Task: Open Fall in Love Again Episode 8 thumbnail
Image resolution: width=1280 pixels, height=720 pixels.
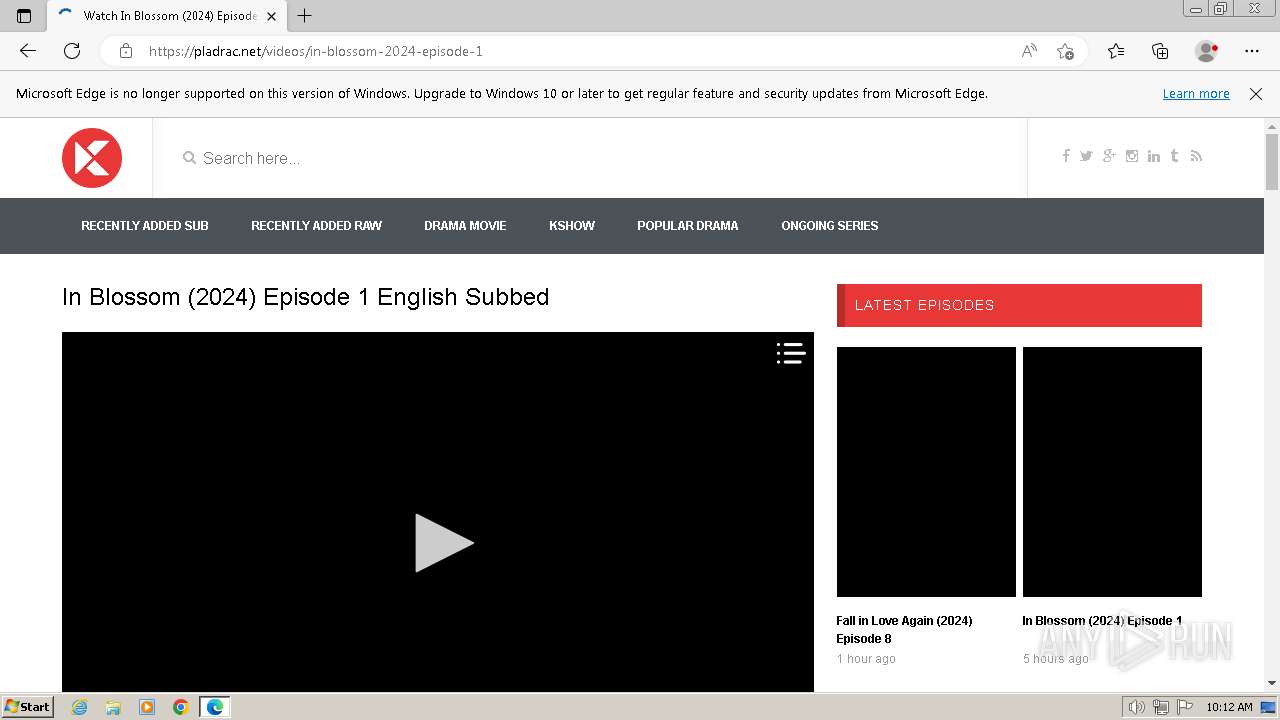Action: [926, 472]
